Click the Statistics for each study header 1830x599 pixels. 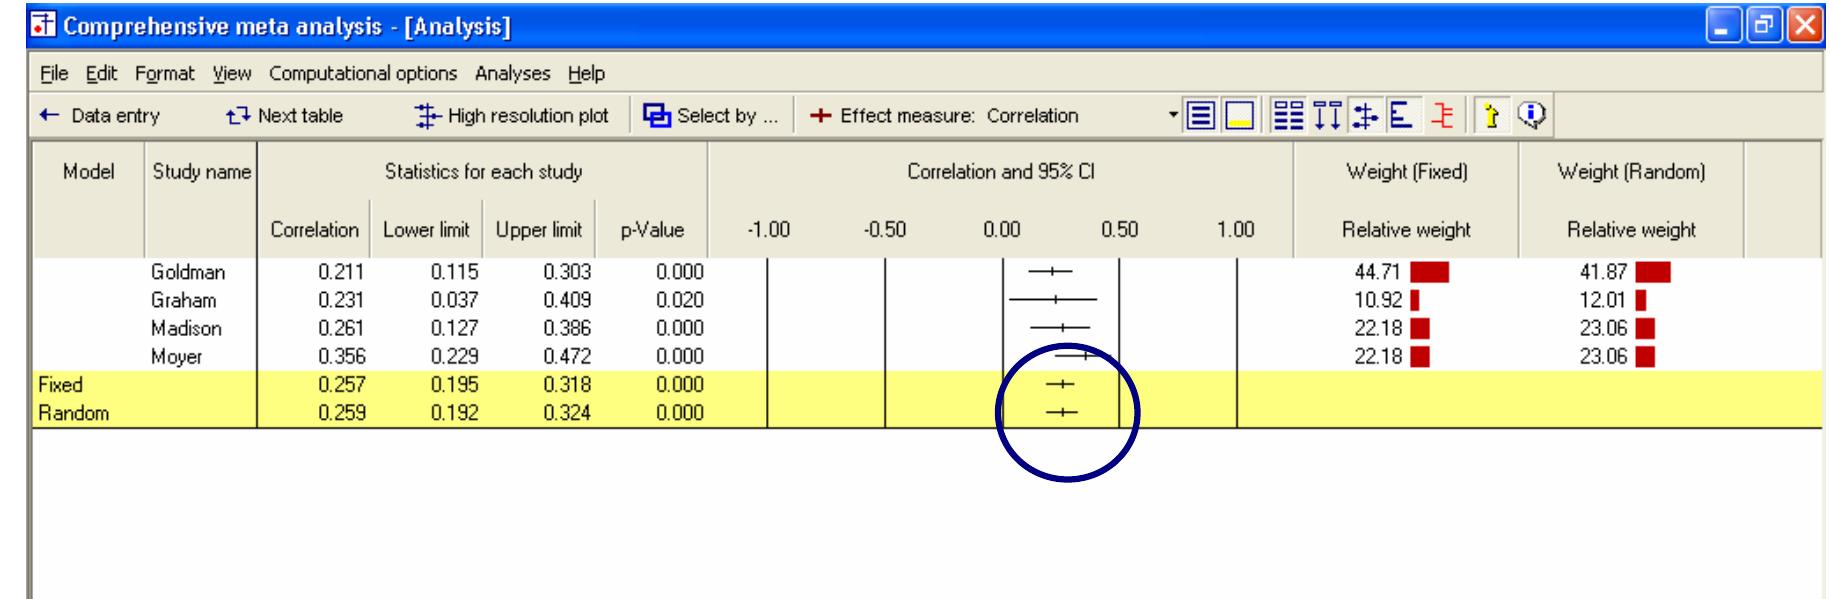(483, 172)
